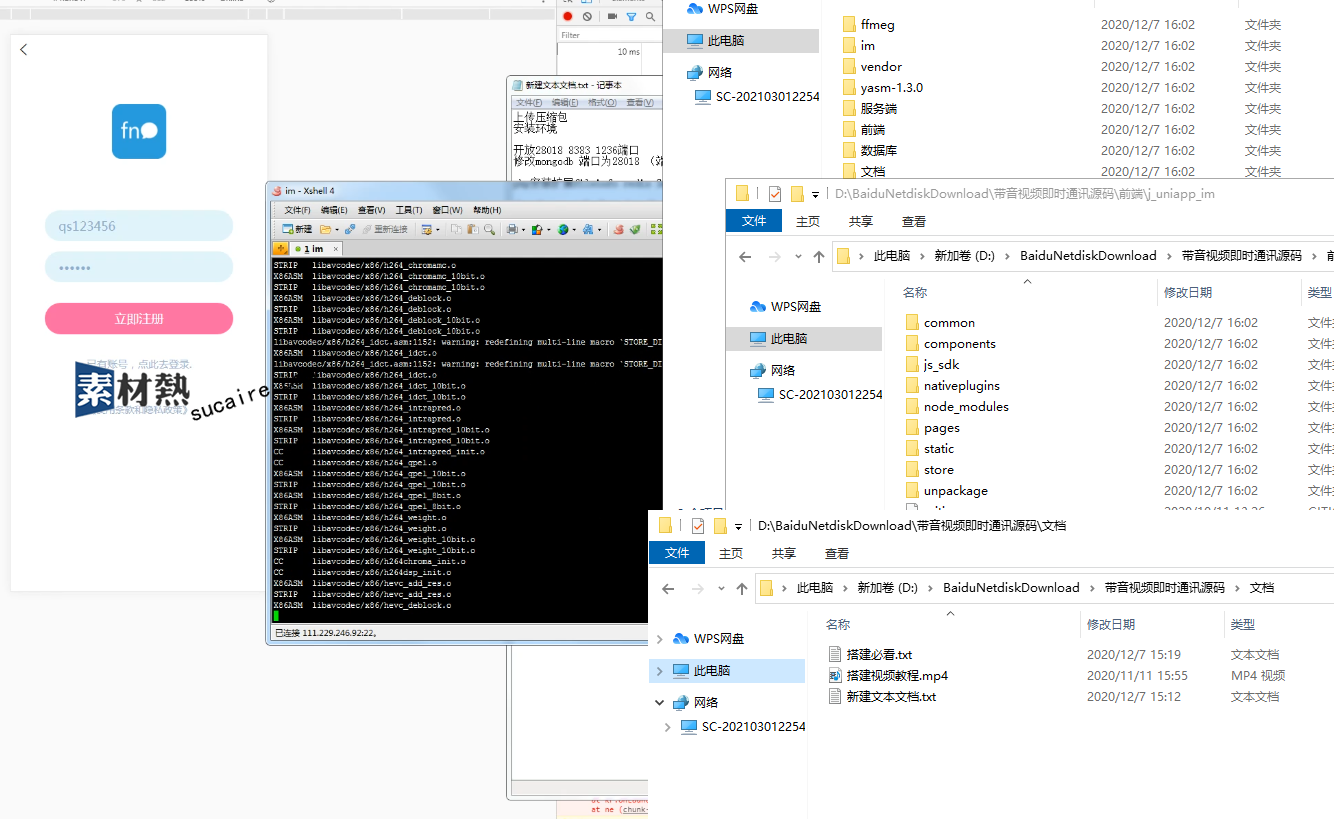Click the paste icon in Xshell toolbar
1334x819 pixels.
[x=473, y=229]
